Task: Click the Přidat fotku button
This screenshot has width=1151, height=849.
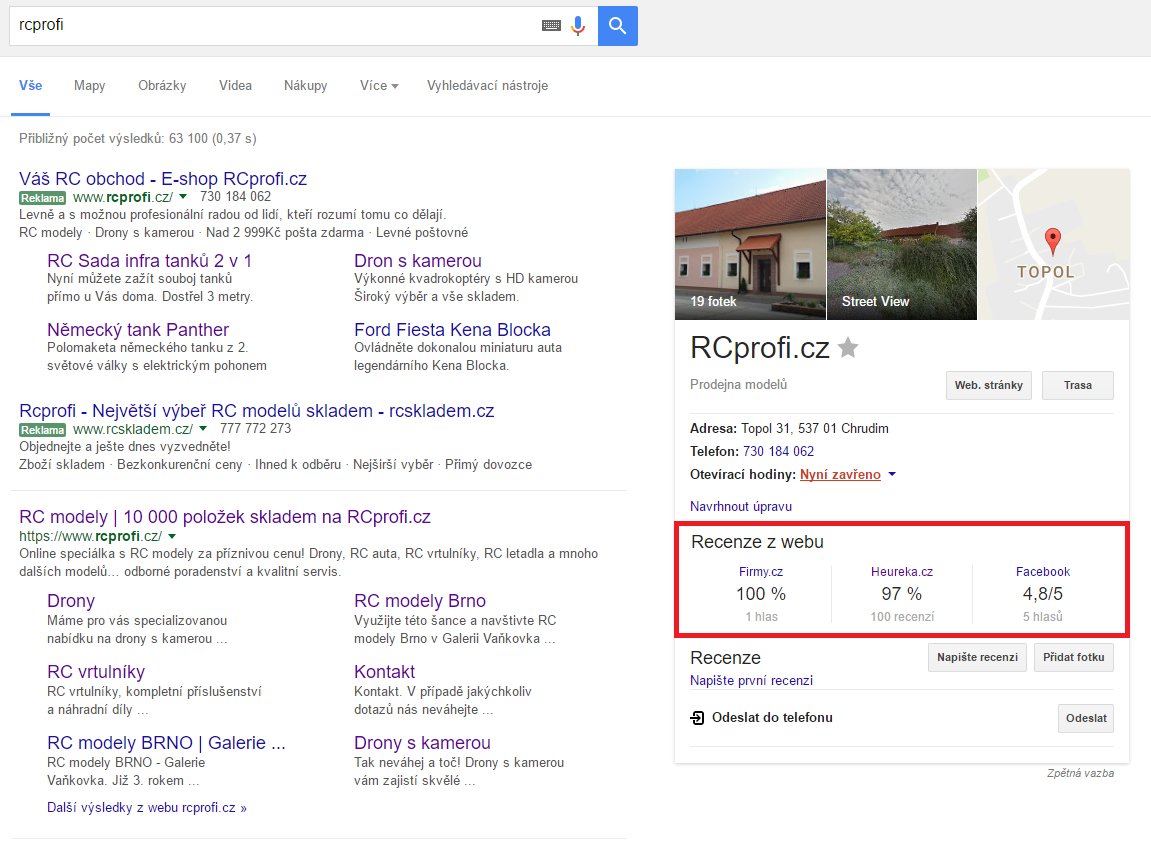Action: coord(1073,657)
